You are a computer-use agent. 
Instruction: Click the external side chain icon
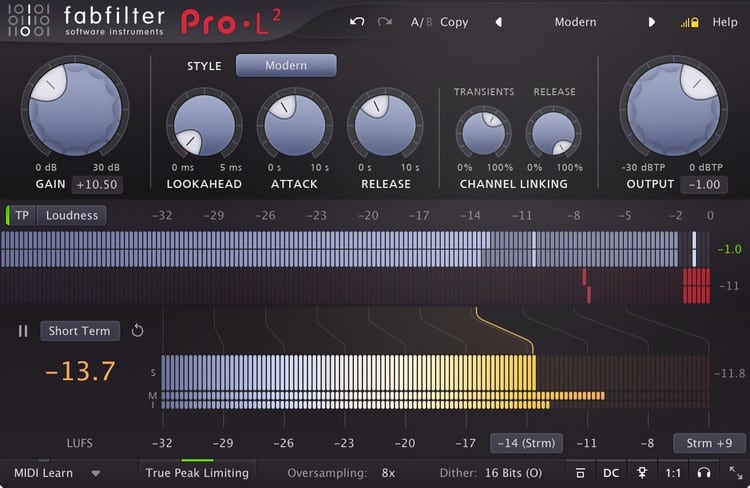[642, 473]
